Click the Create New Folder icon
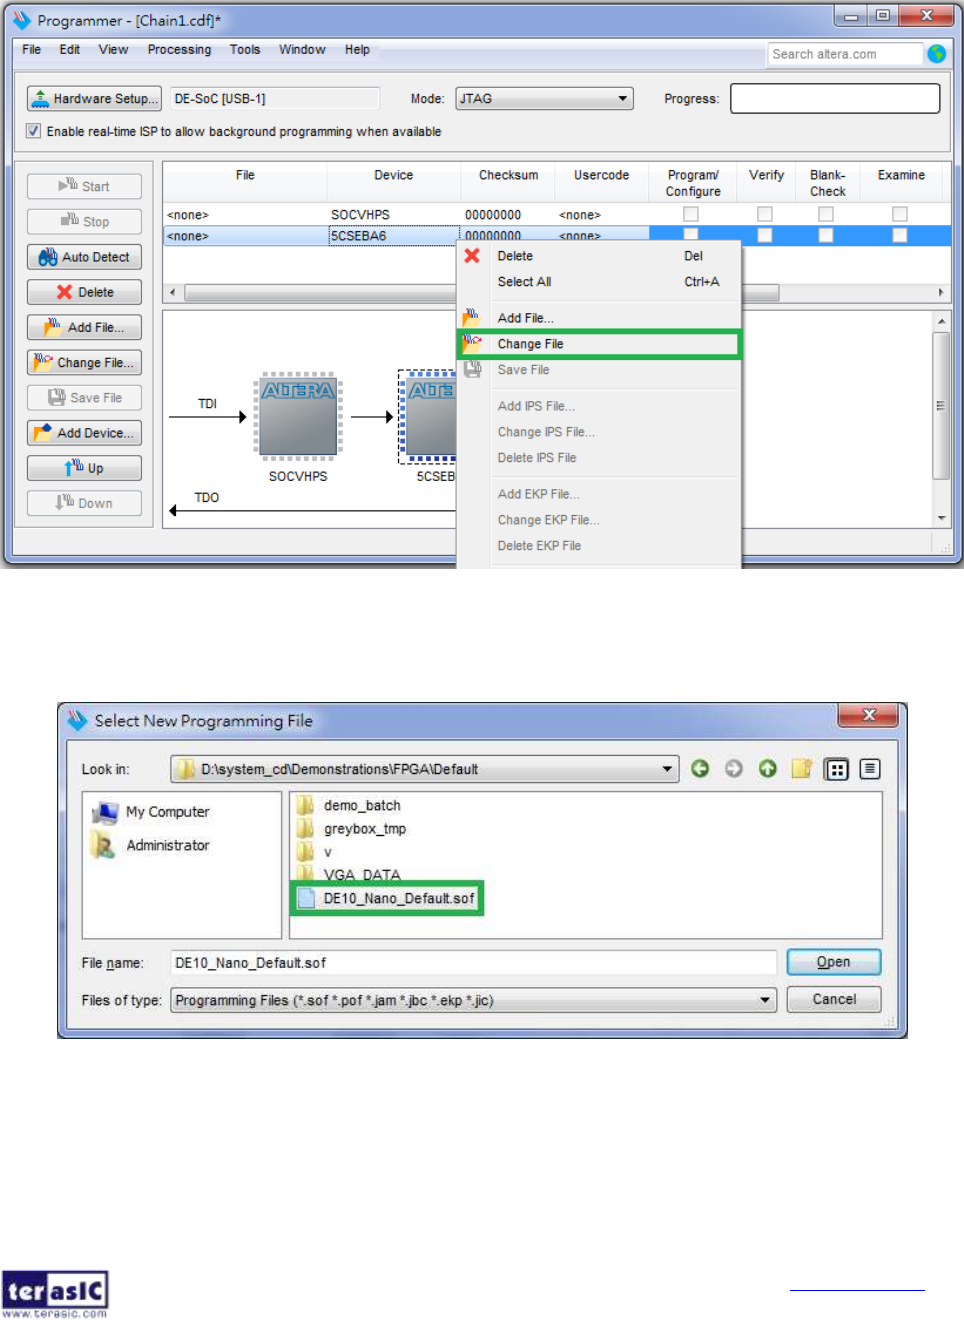Screen dimensions: 964x1320 pos(801,768)
